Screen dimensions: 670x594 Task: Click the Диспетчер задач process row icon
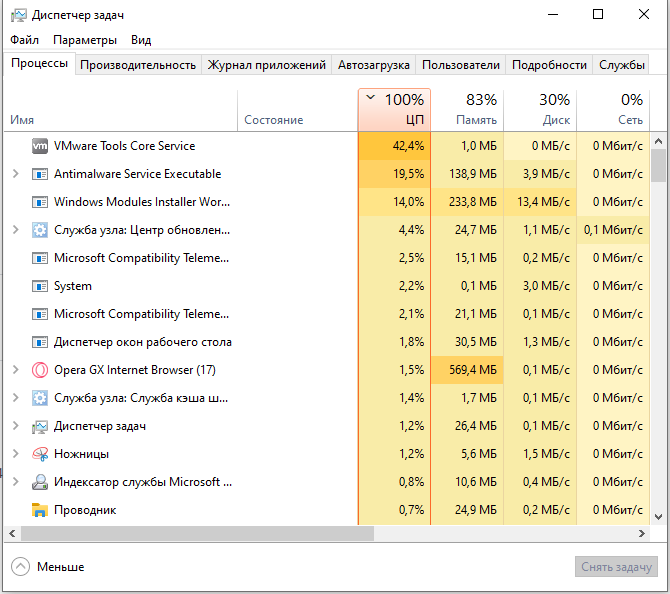click(40, 426)
